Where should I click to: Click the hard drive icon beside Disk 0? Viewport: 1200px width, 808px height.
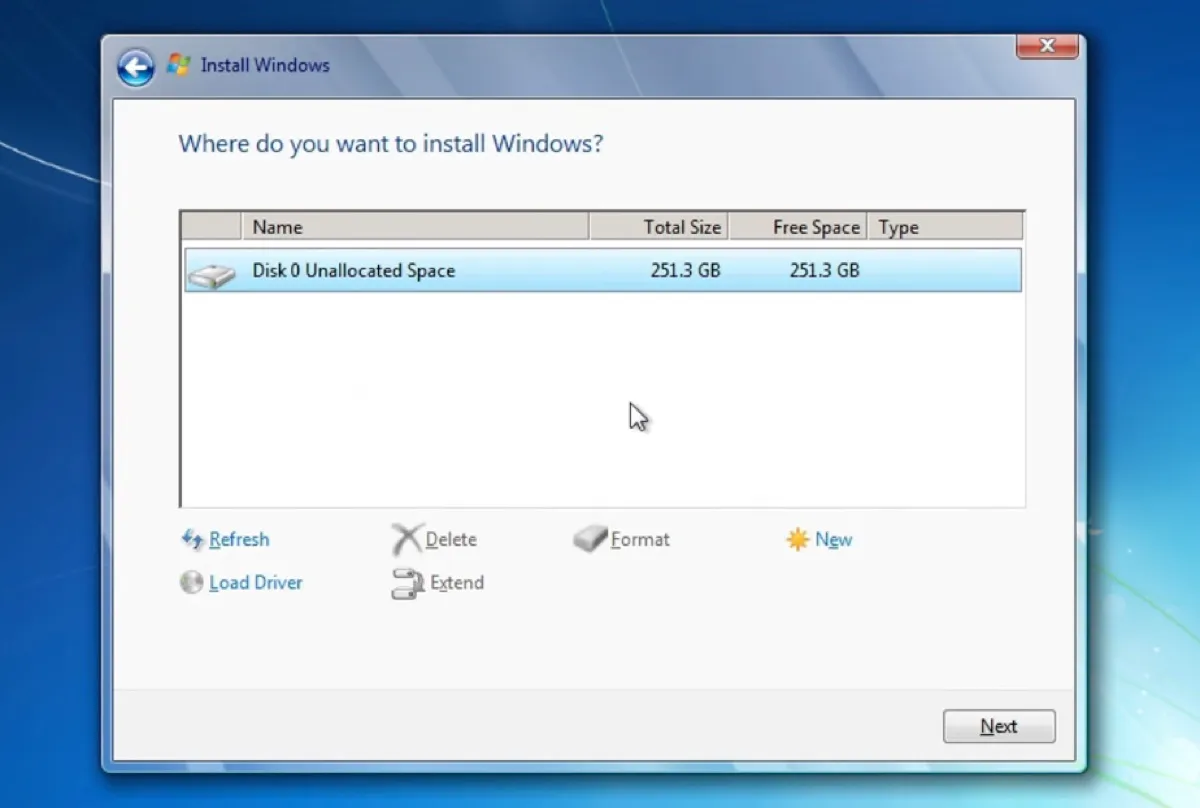pyautogui.click(x=212, y=270)
